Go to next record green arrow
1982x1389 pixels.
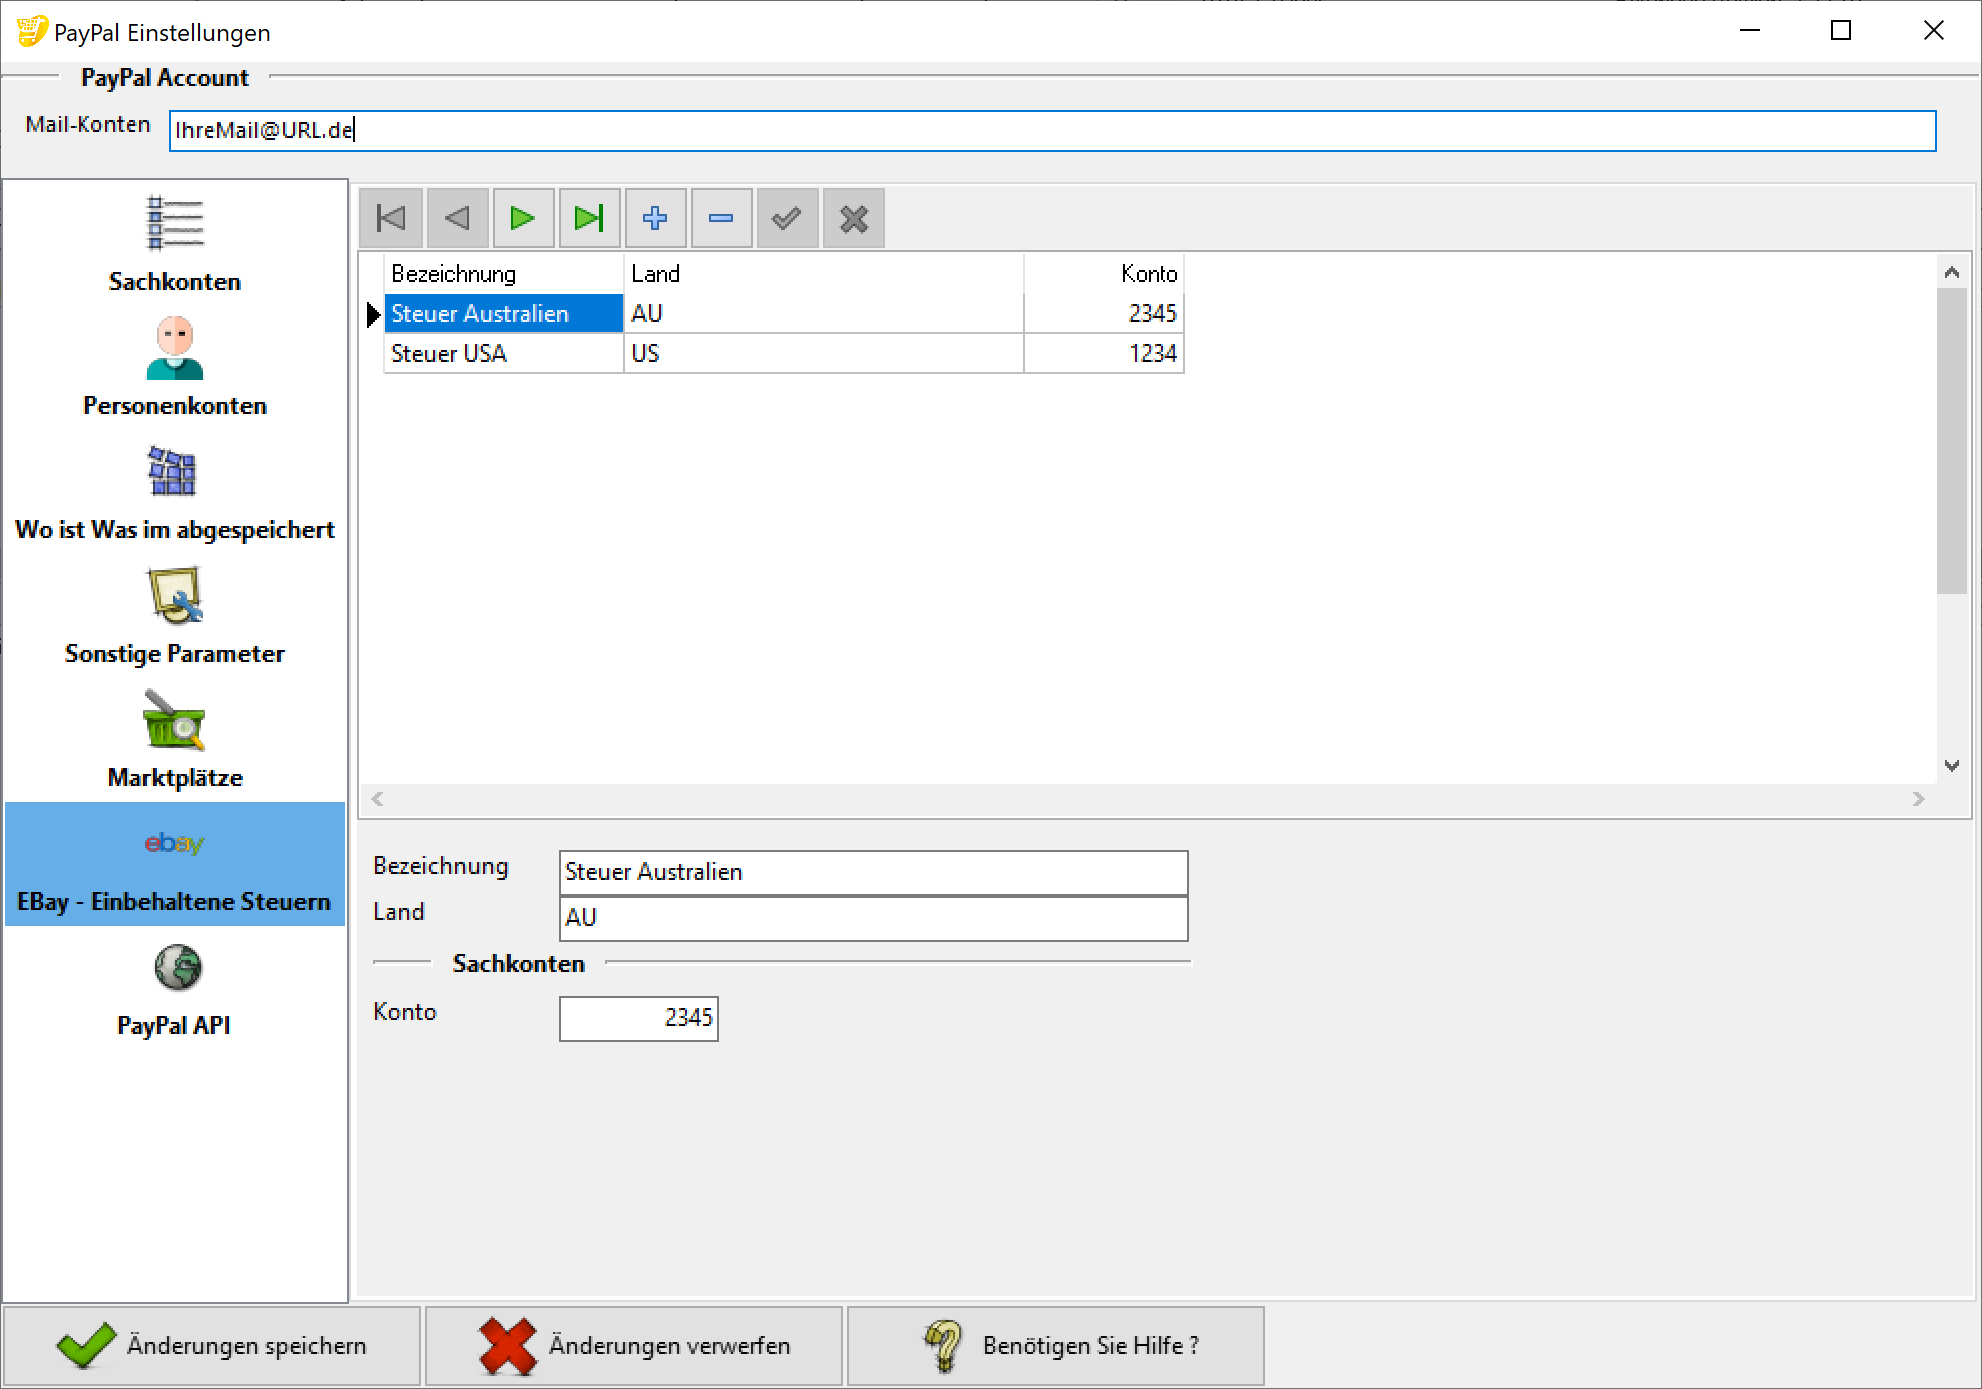pos(523,218)
